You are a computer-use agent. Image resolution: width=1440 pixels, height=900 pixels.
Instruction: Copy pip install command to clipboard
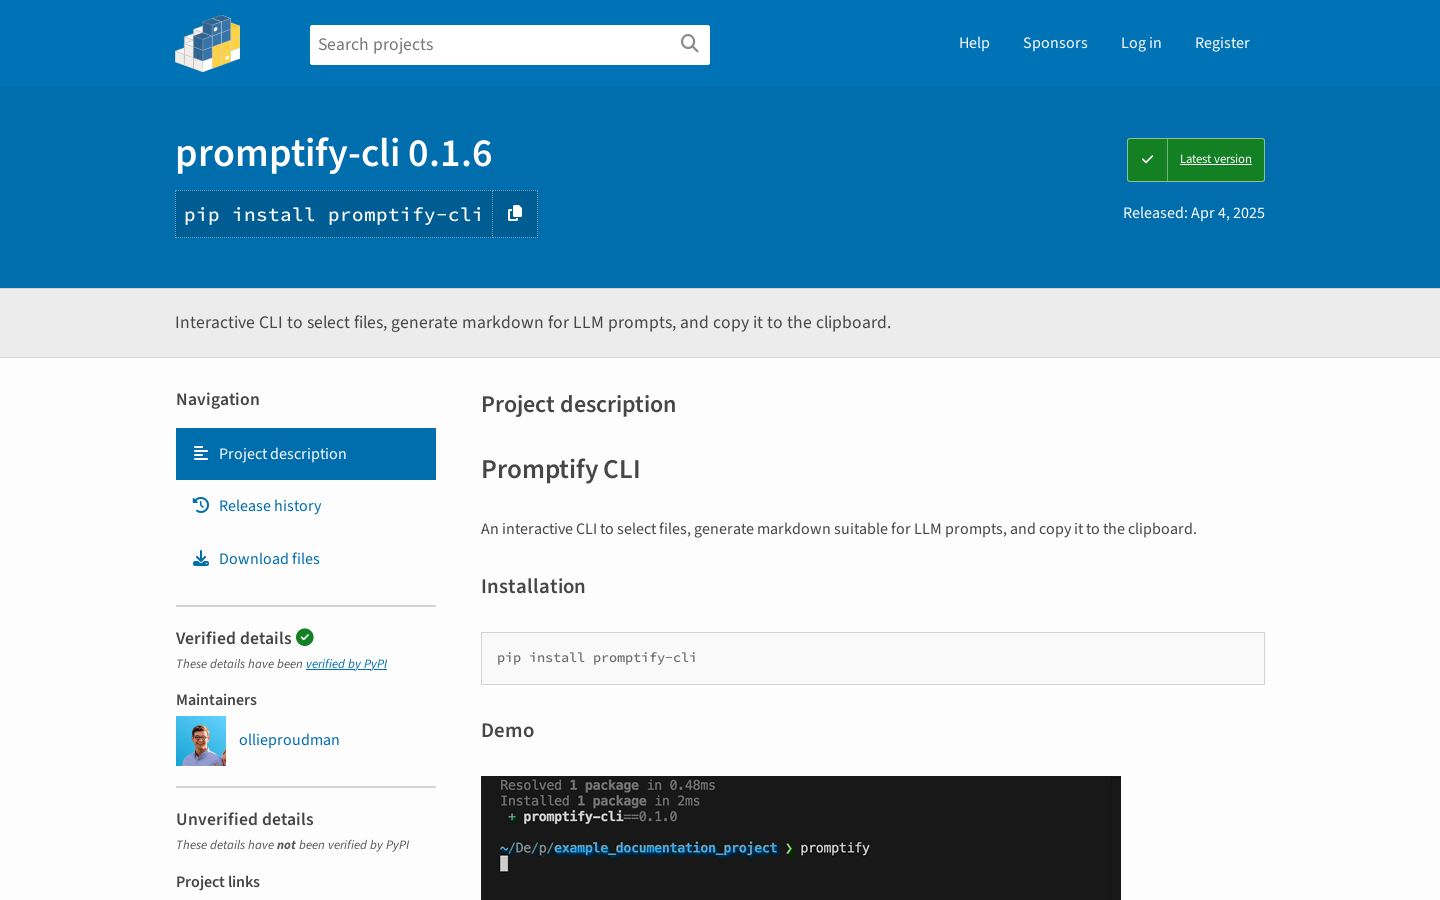(x=515, y=214)
